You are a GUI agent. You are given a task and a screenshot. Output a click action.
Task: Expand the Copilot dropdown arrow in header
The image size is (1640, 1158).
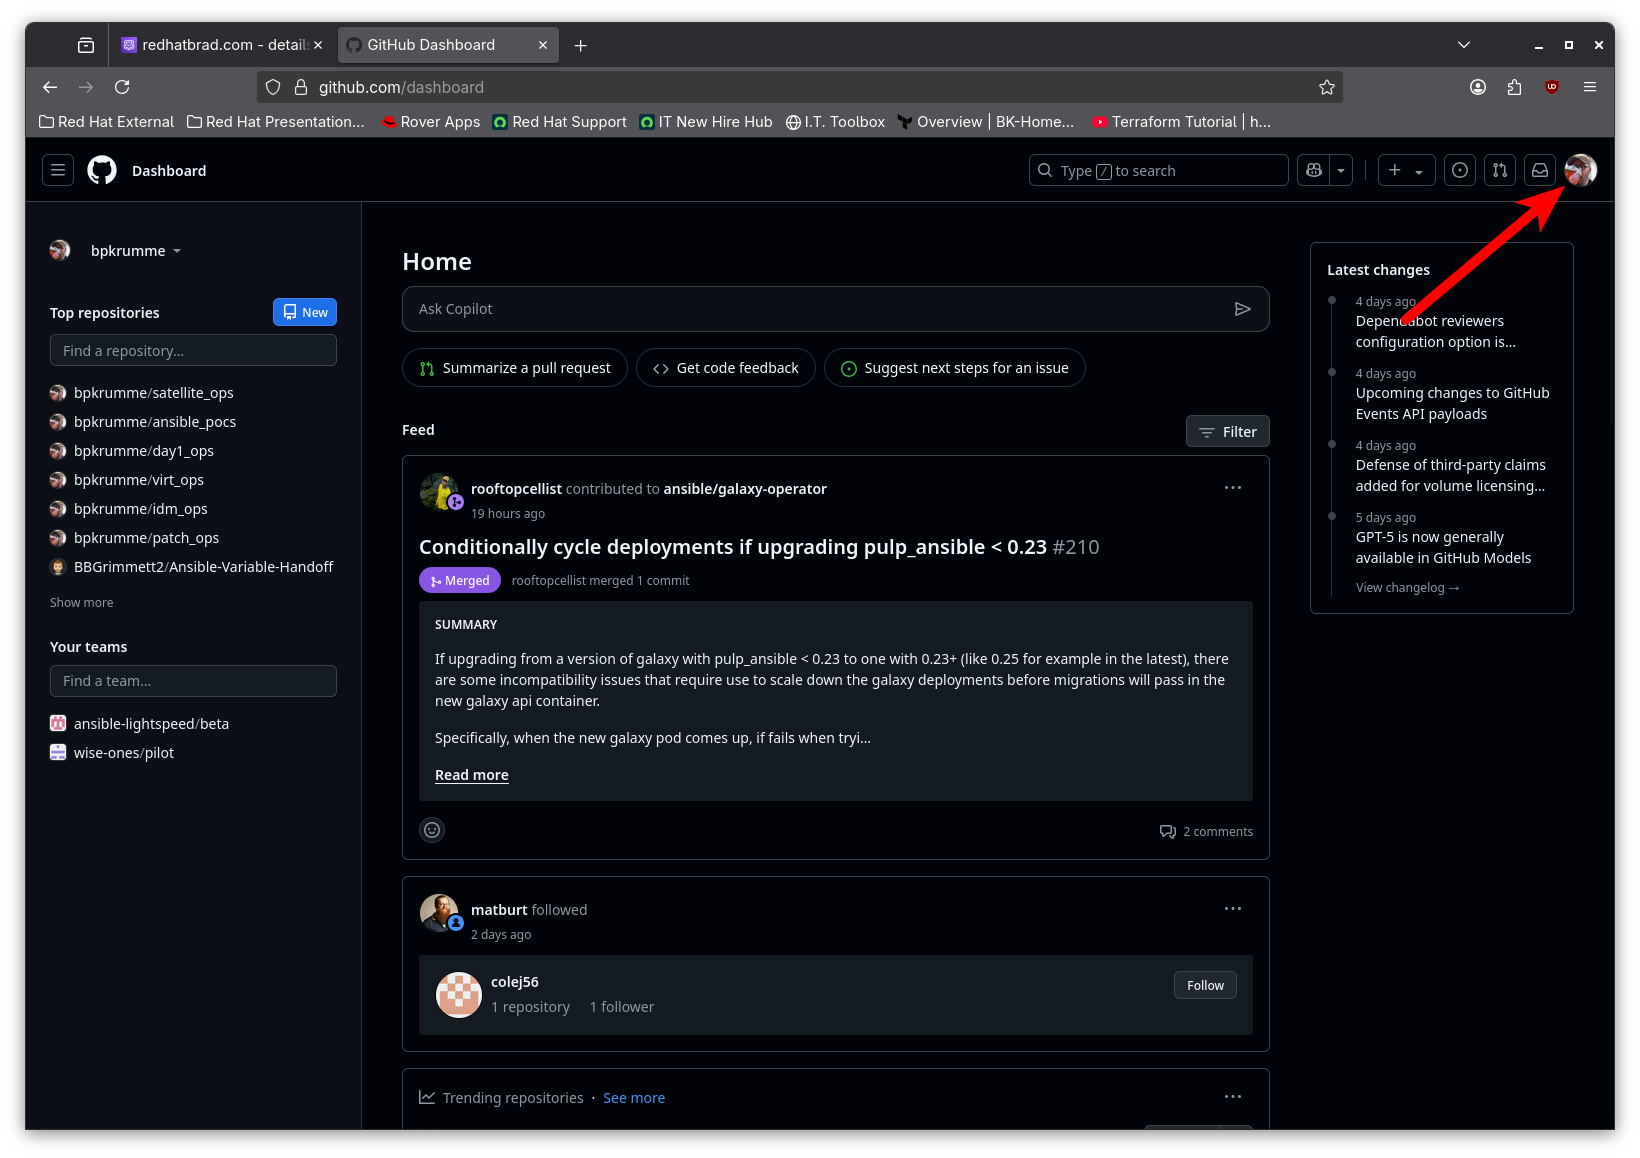click(1341, 170)
